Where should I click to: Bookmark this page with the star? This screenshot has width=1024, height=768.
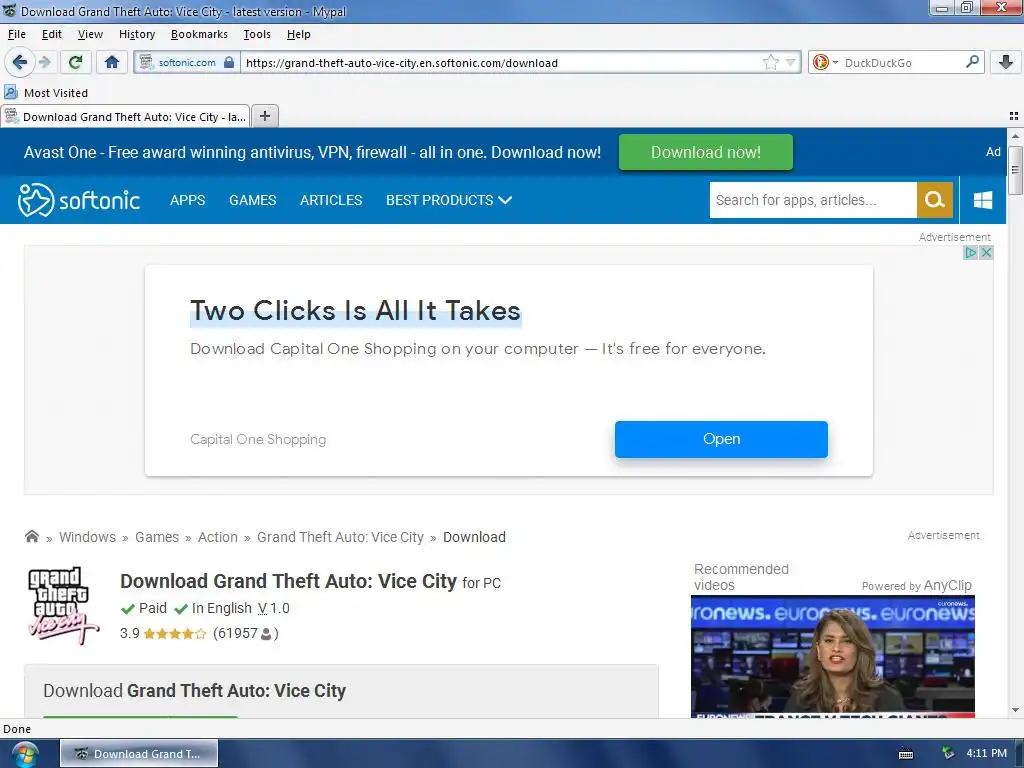[x=771, y=63]
